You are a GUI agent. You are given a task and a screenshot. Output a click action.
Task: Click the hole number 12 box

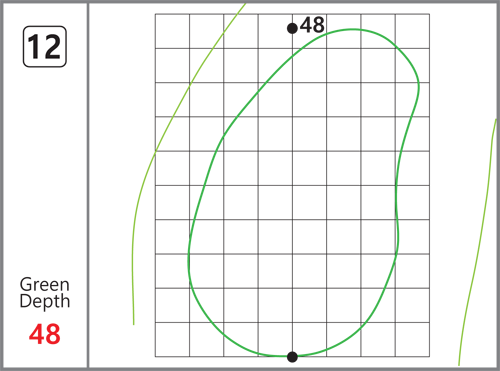45,47
